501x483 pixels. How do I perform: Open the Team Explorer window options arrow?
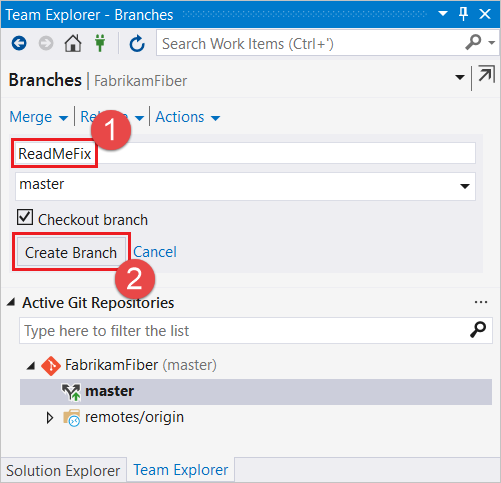[x=443, y=14]
